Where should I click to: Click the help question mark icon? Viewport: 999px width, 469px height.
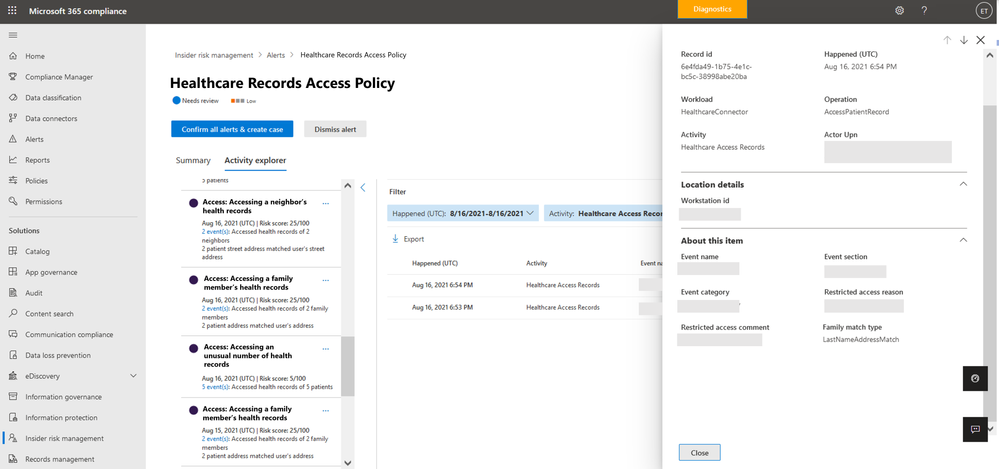point(924,11)
